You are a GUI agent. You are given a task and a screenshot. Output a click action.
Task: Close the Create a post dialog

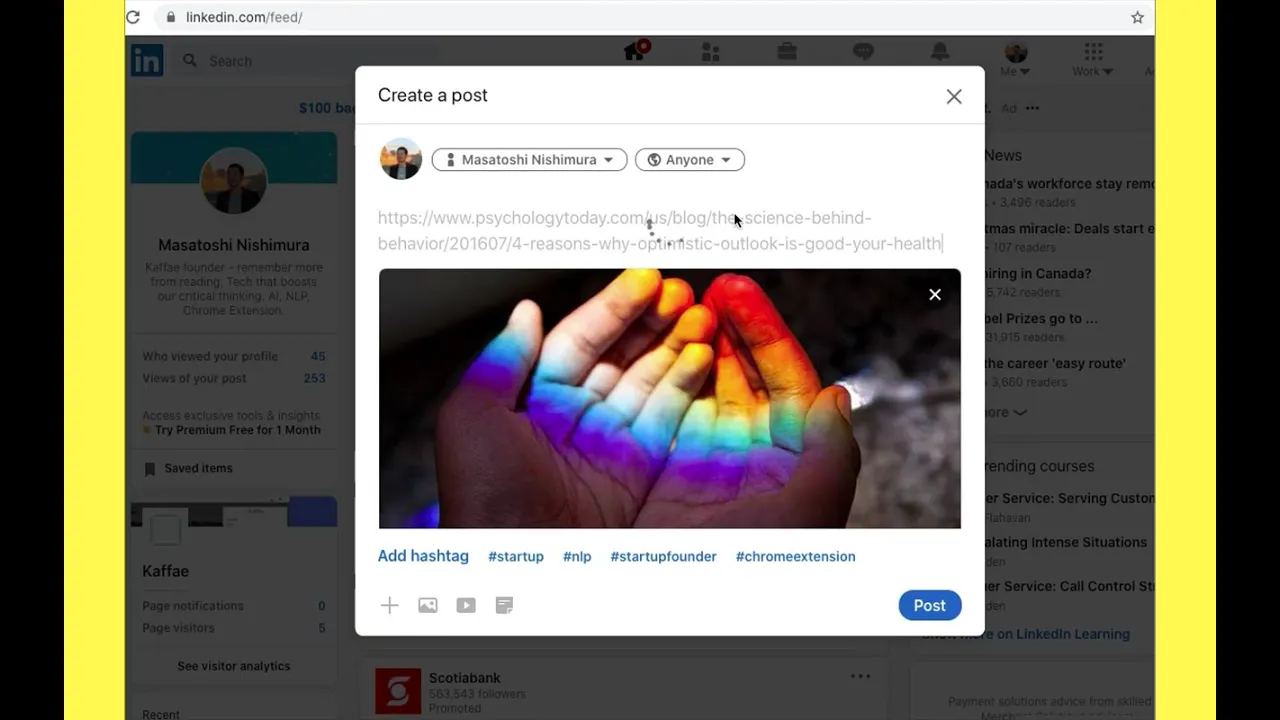[954, 96]
